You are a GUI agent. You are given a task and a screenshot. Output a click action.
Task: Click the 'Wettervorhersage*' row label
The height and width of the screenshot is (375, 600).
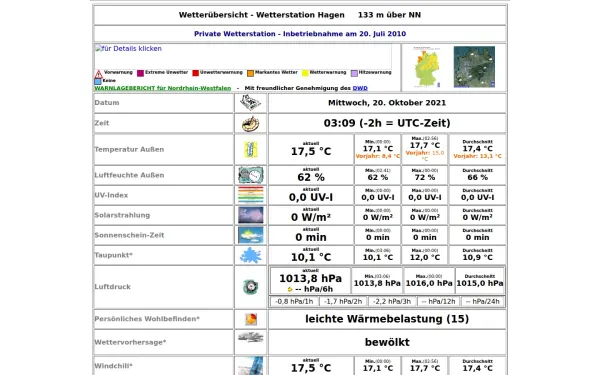point(130,342)
